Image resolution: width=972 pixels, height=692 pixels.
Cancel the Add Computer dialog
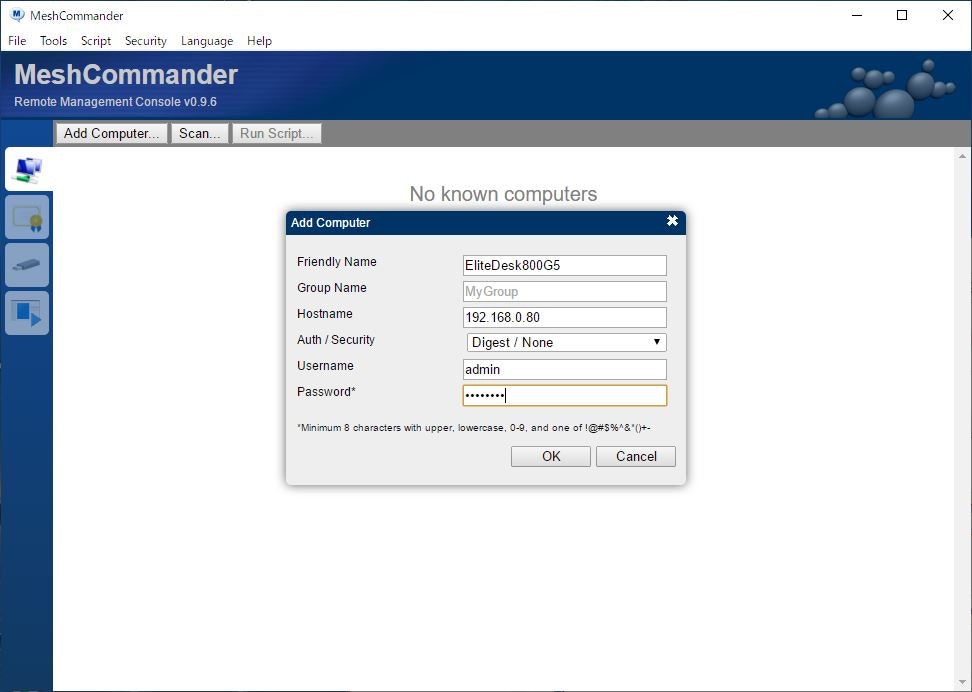(635, 456)
